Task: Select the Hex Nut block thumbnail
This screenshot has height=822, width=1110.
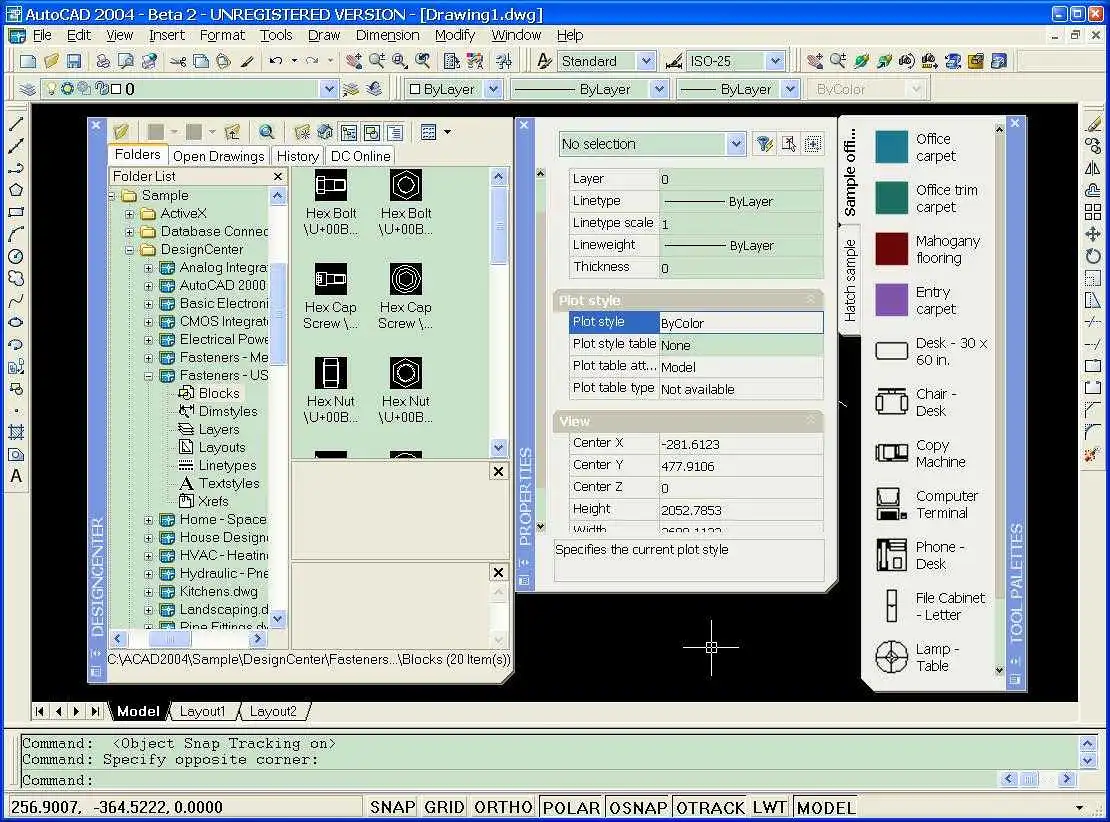Action: coord(331,373)
